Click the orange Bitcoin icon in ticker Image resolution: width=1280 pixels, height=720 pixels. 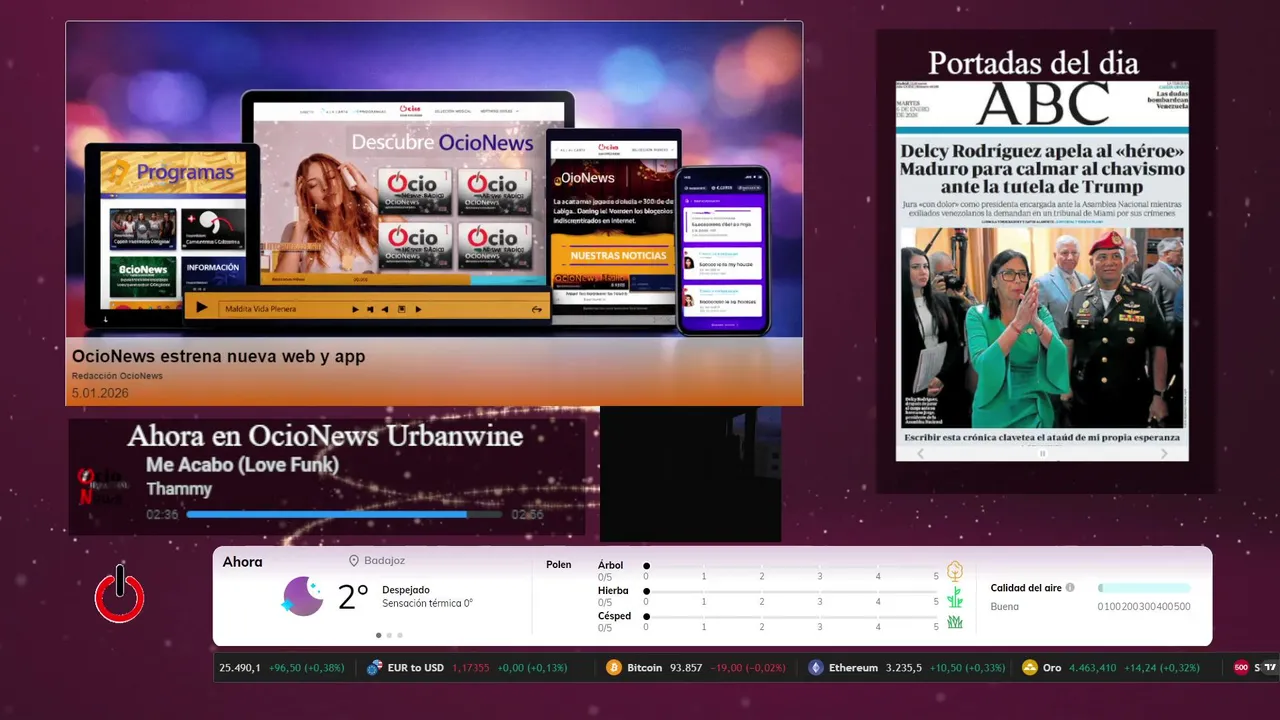click(614, 668)
